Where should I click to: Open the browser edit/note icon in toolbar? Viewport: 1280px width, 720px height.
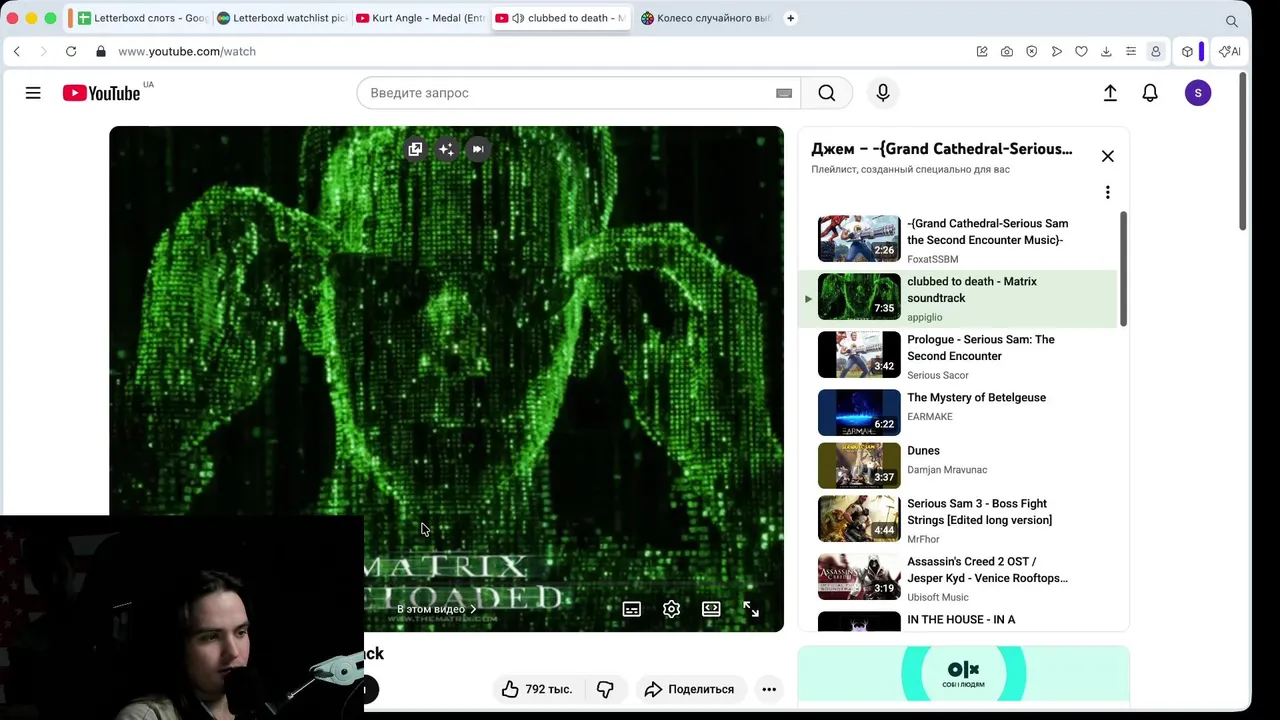point(982,51)
